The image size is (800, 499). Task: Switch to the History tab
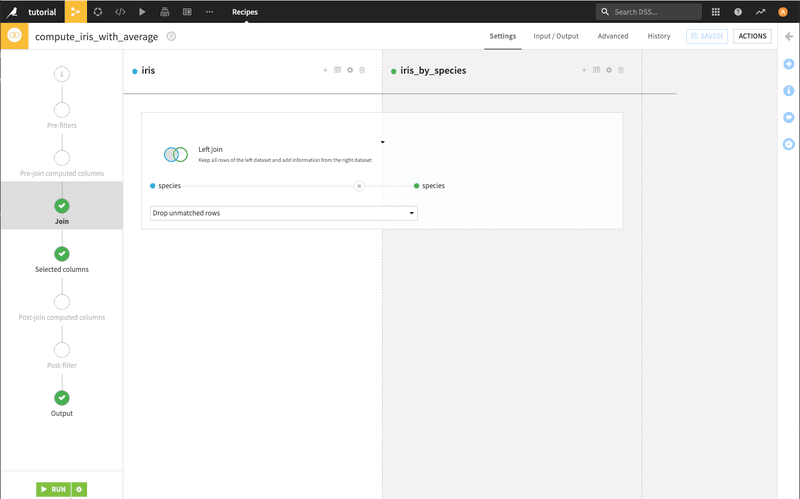(x=659, y=36)
